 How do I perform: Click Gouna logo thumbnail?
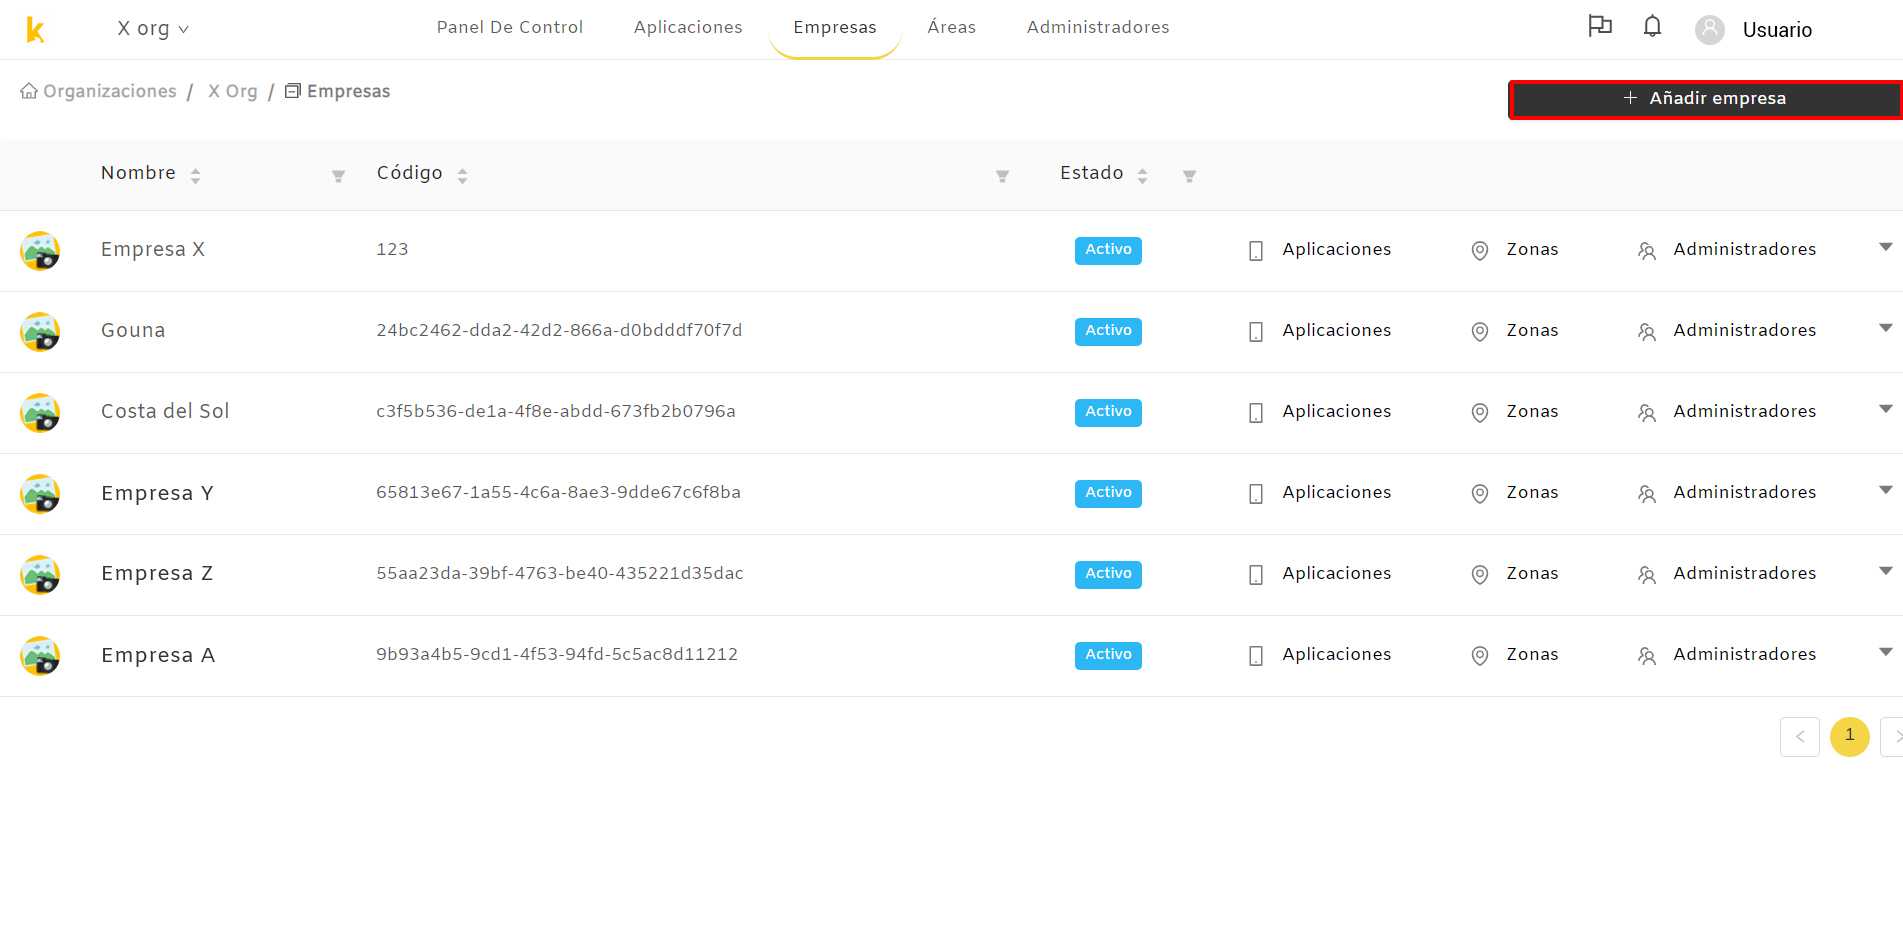pyautogui.click(x=40, y=332)
